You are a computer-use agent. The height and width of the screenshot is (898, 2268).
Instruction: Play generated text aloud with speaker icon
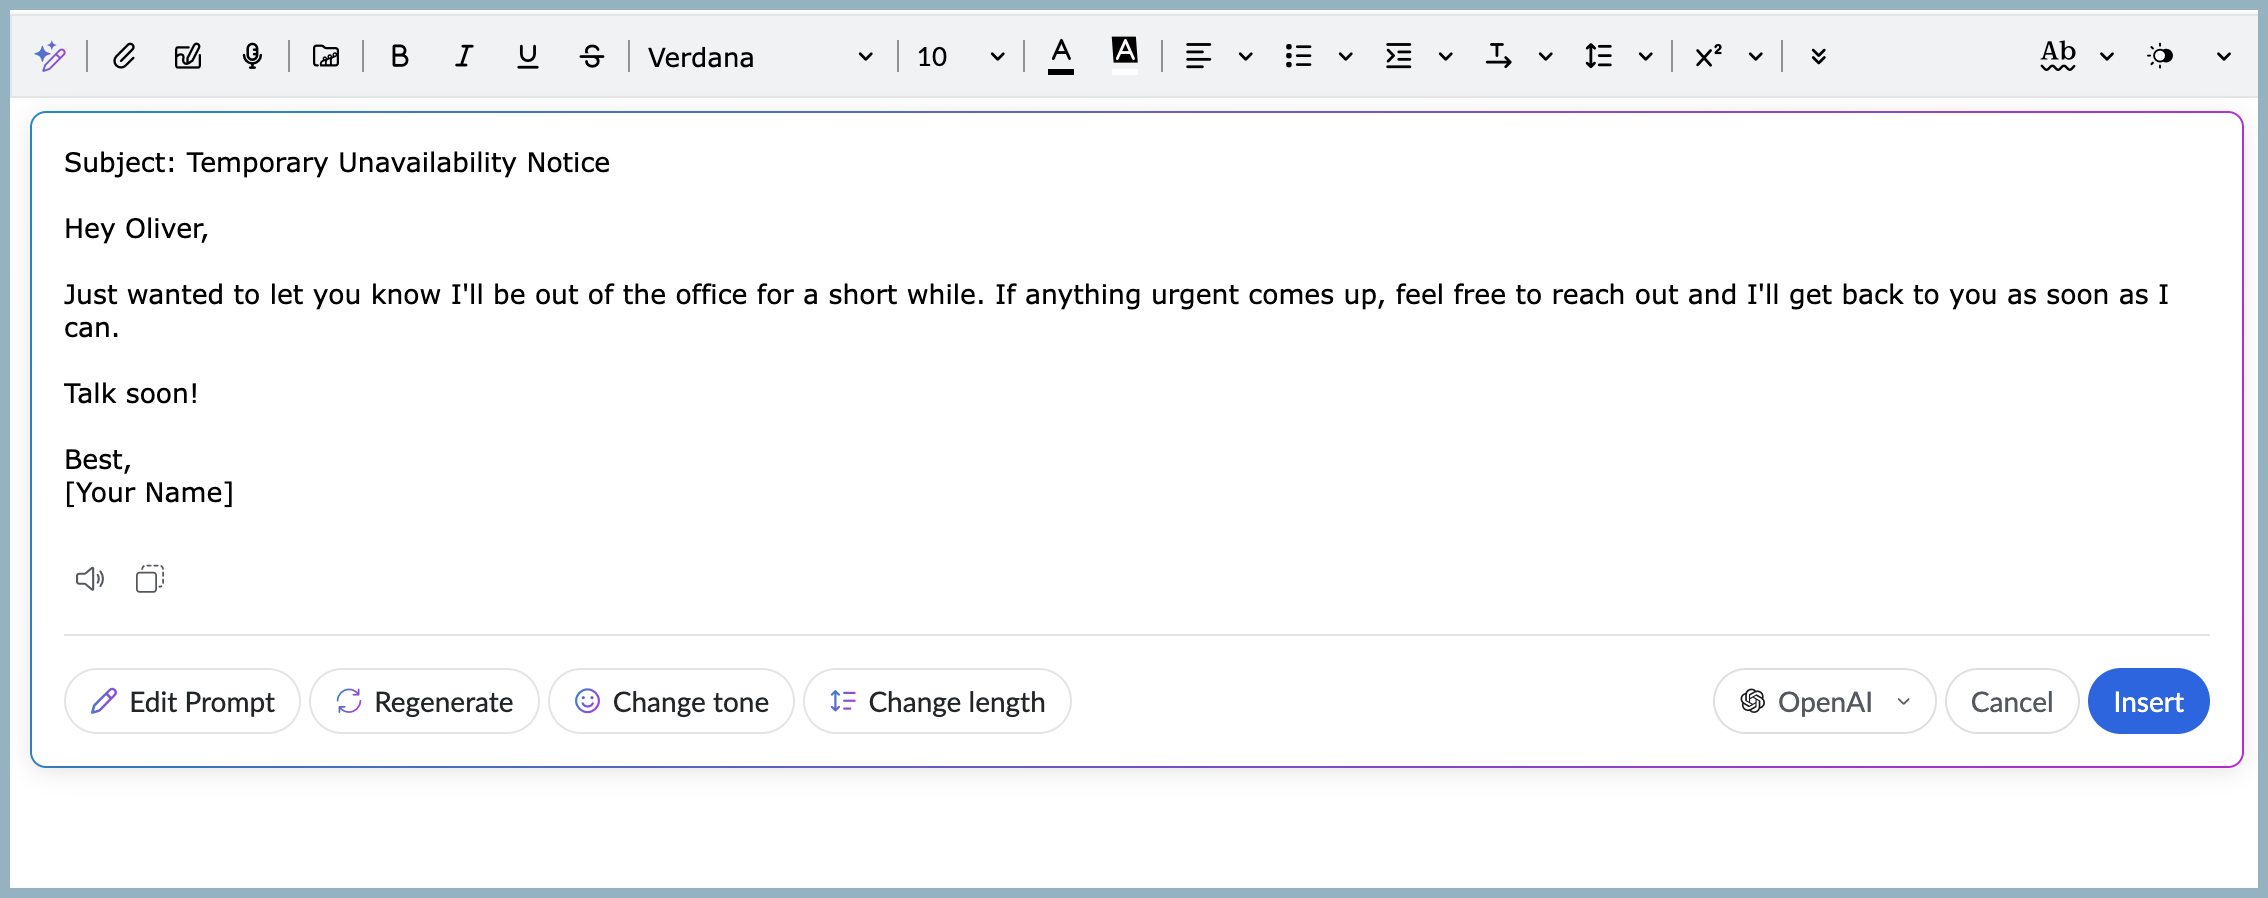click(90, 579)
